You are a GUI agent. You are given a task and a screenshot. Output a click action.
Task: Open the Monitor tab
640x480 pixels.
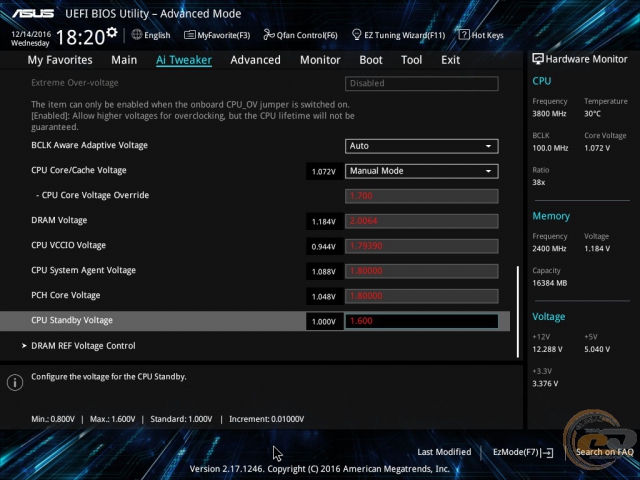[320, 60]
